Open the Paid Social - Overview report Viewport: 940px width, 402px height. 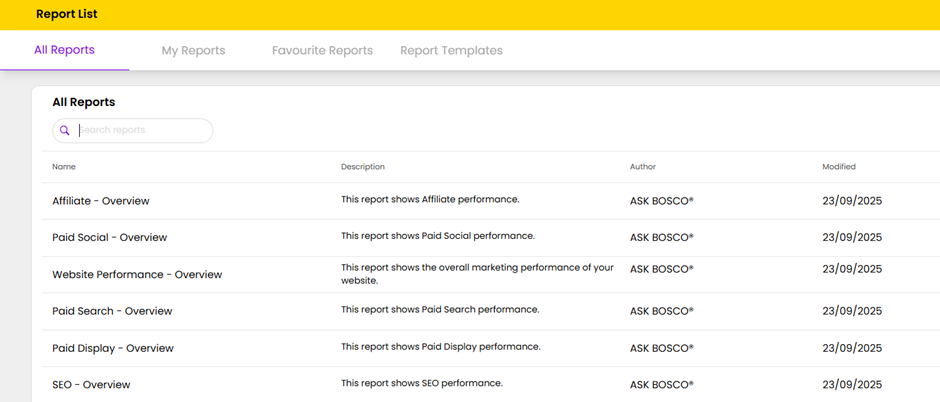109,238
